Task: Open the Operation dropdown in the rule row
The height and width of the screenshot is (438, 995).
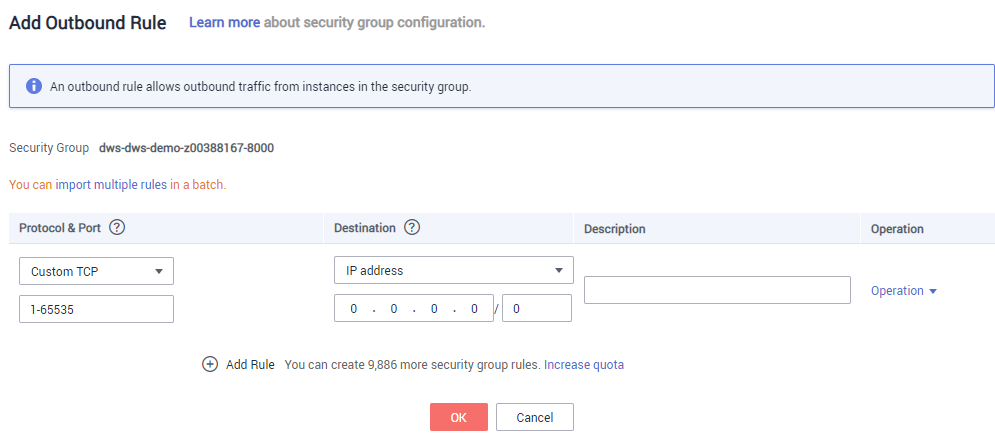Action: point(904,291)
